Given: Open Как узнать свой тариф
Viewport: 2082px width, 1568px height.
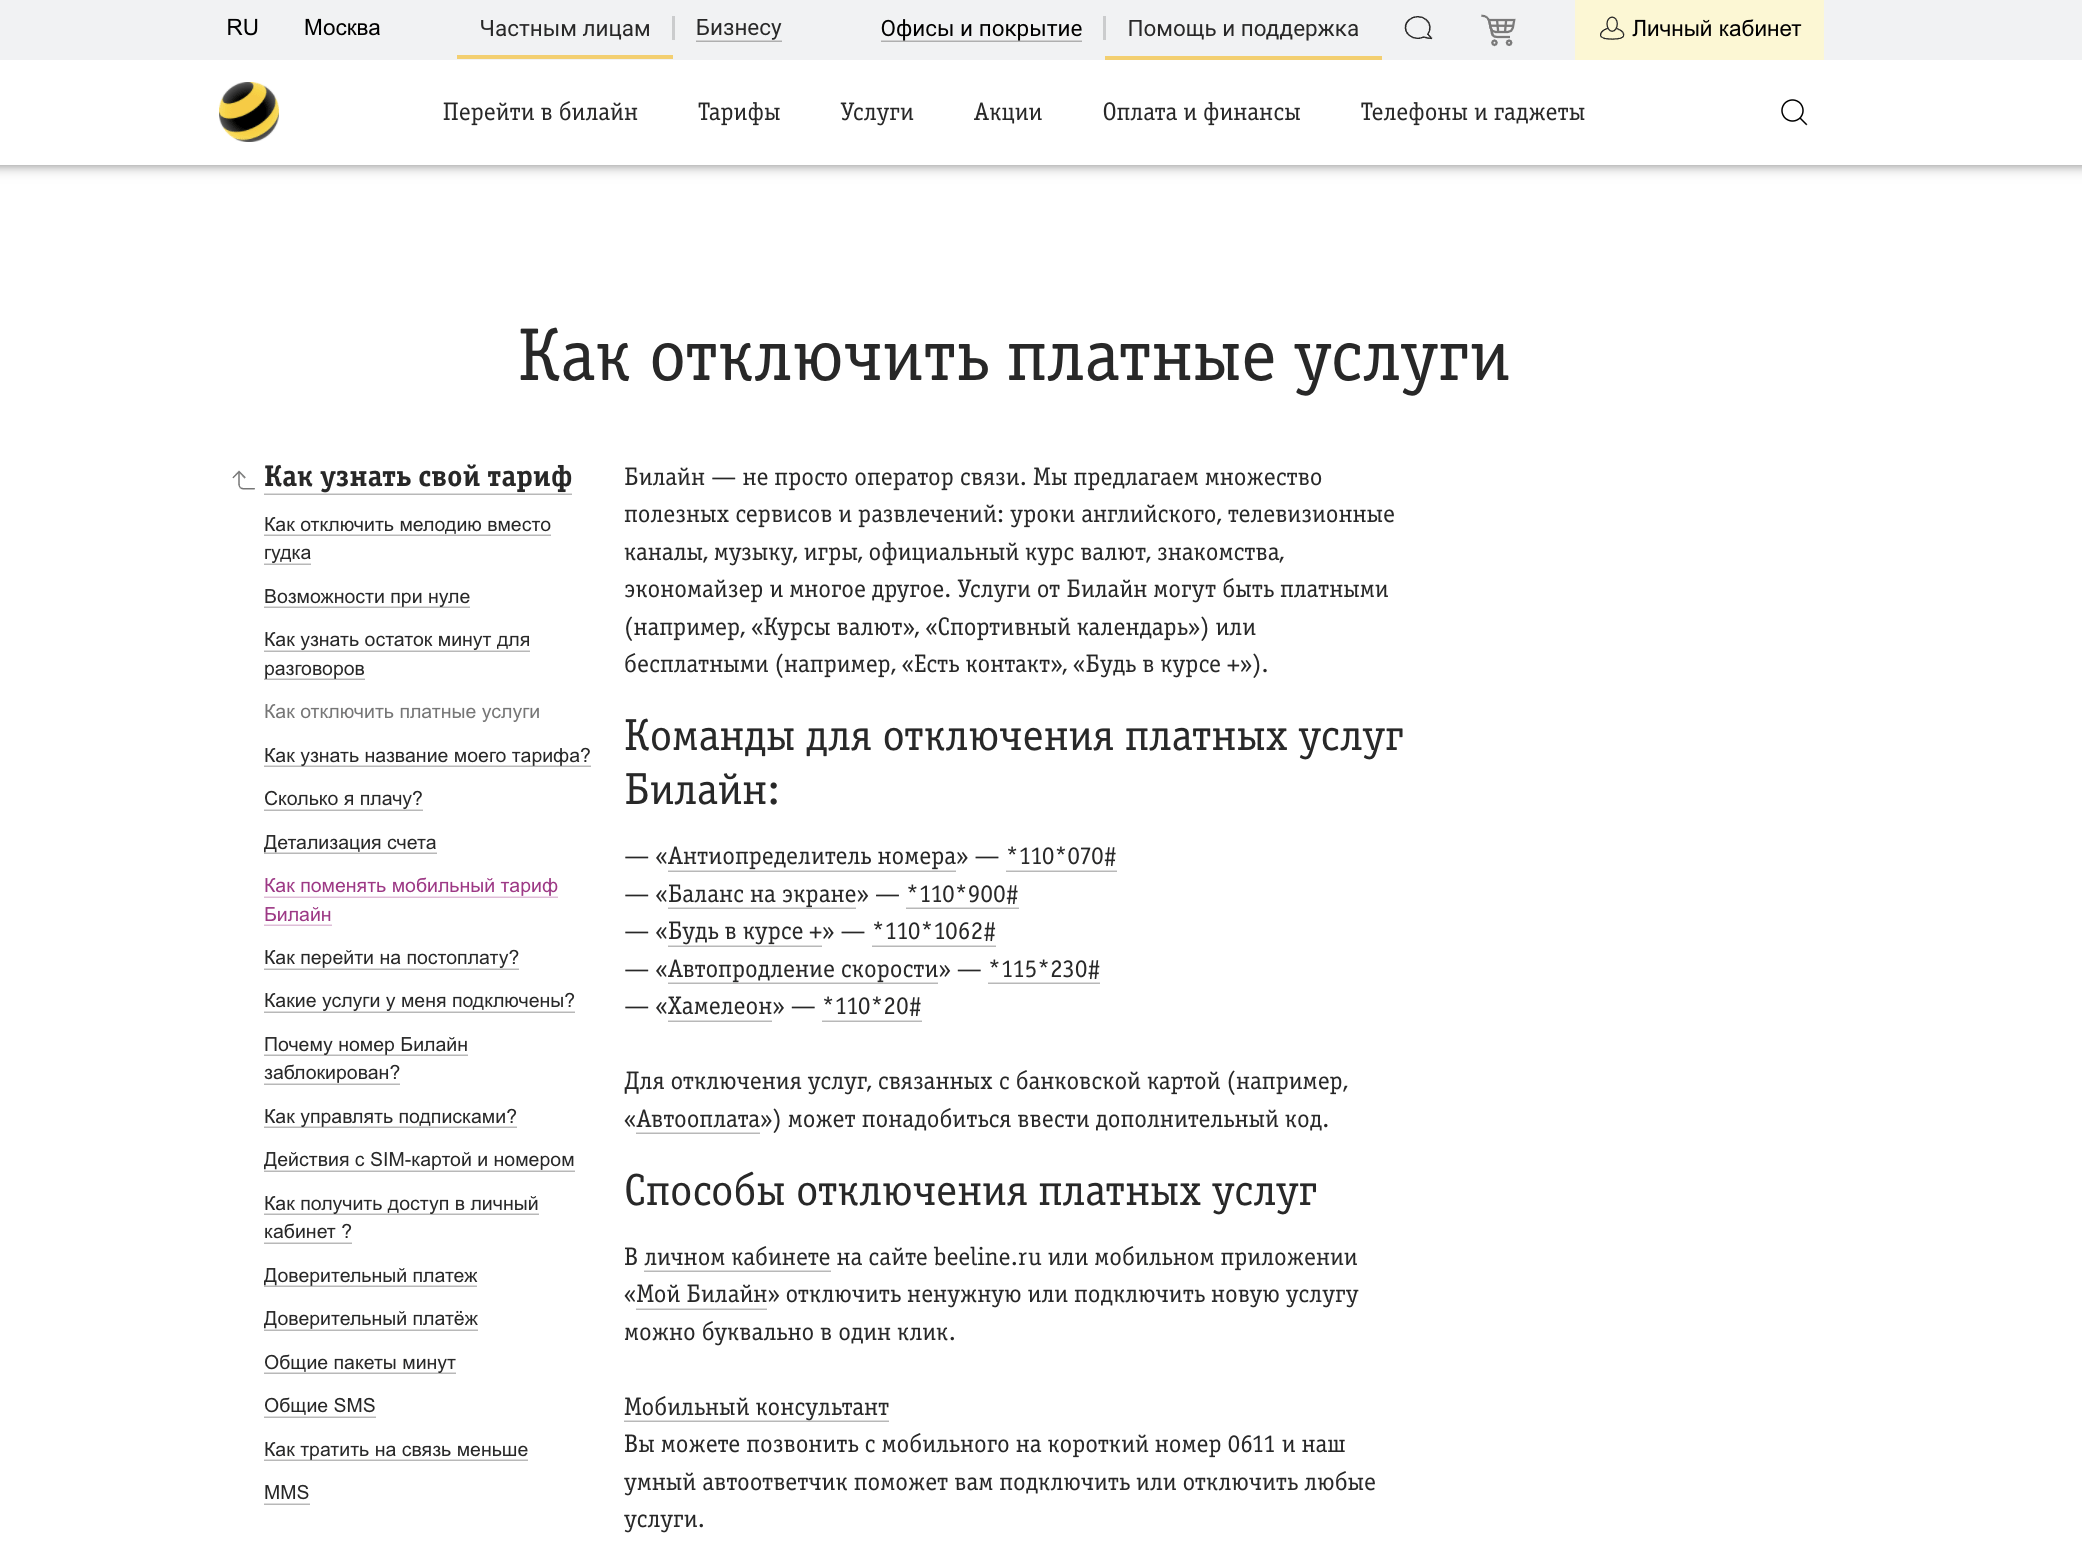Looking at the screenshot, I should click(417, 478).
